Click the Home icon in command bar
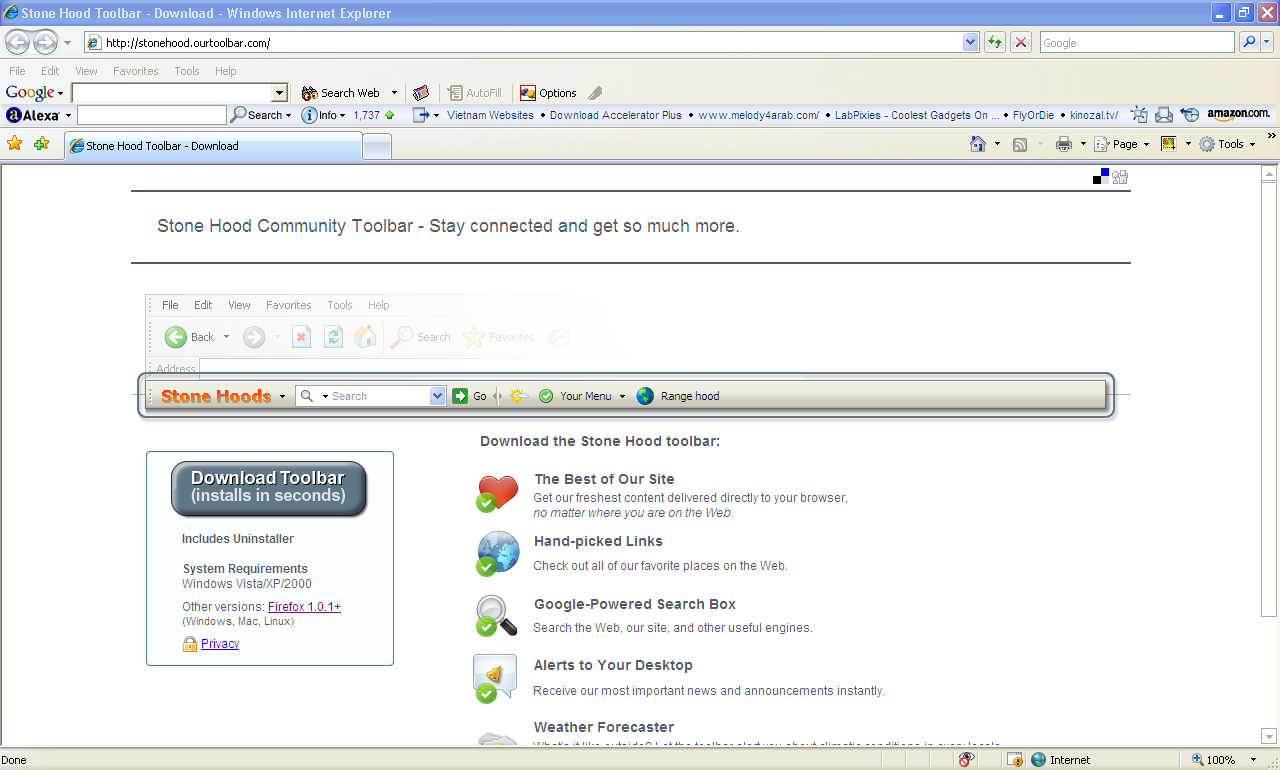The width and height of the screenshot is (1280, 770). 978,144
